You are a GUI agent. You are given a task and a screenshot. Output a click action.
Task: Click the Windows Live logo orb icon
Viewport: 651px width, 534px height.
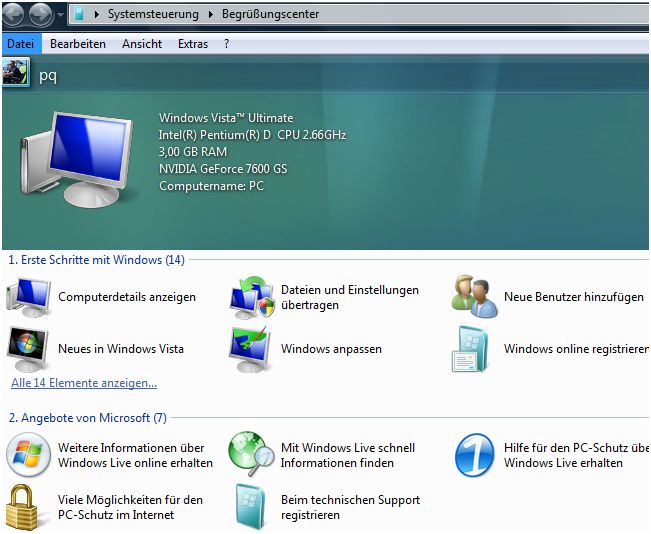28,455
